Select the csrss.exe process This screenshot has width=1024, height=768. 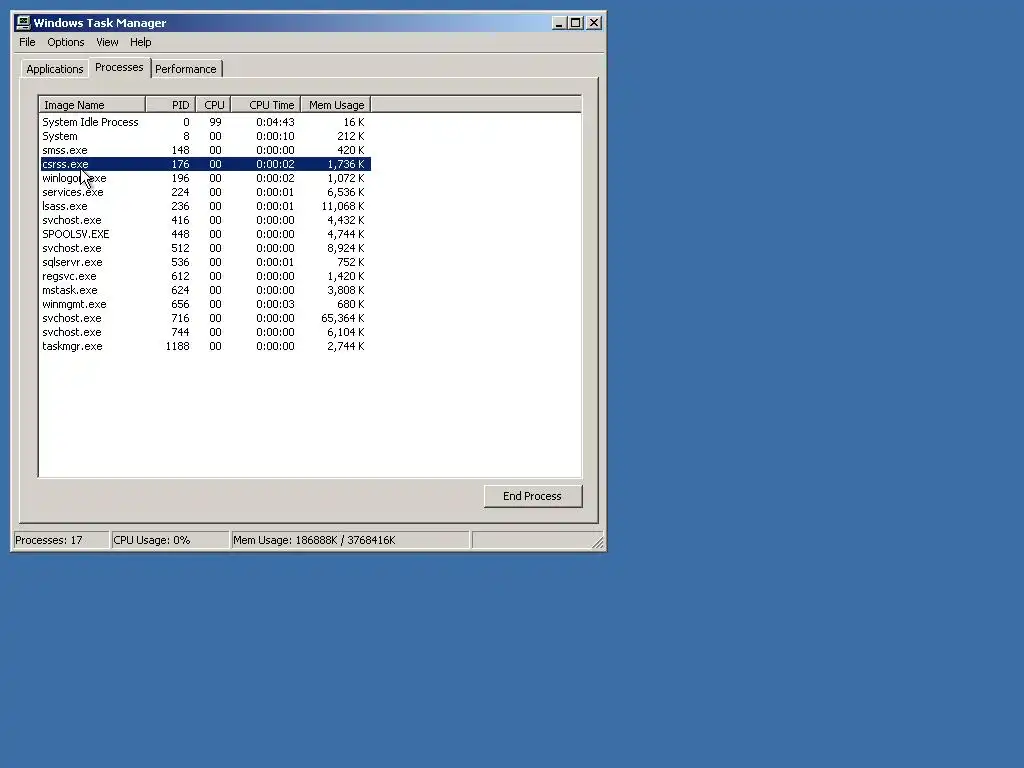205,164
